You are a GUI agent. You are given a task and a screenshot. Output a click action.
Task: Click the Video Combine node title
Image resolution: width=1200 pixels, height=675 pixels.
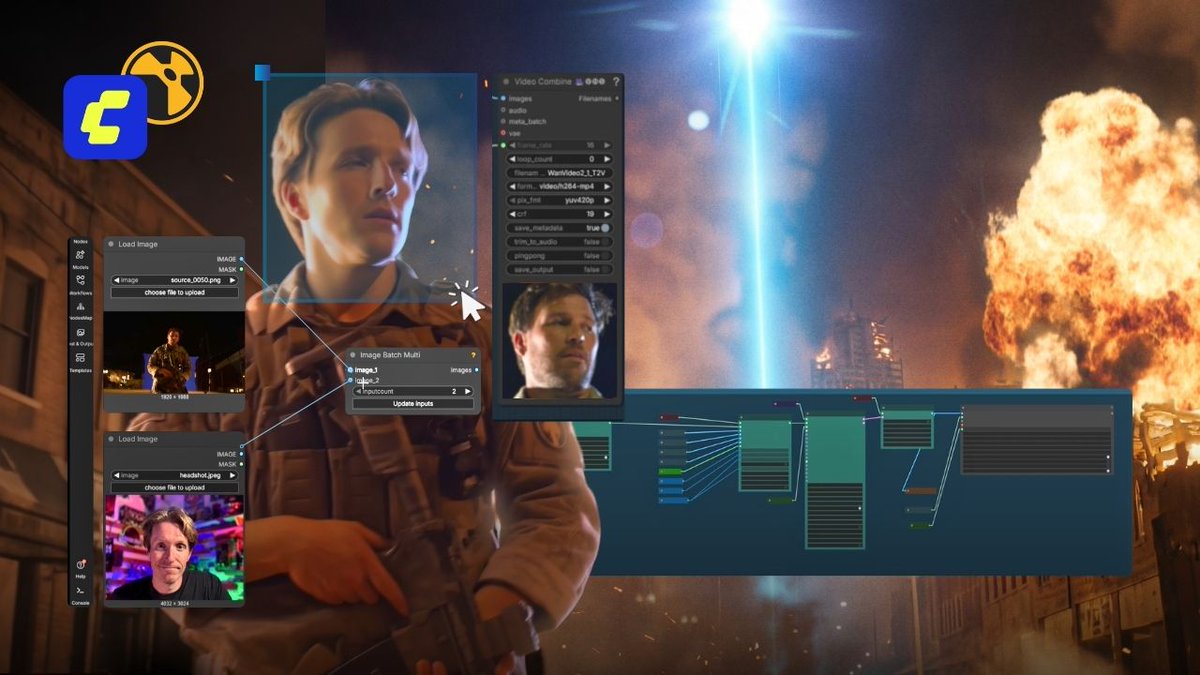click(x=542, y=82)
